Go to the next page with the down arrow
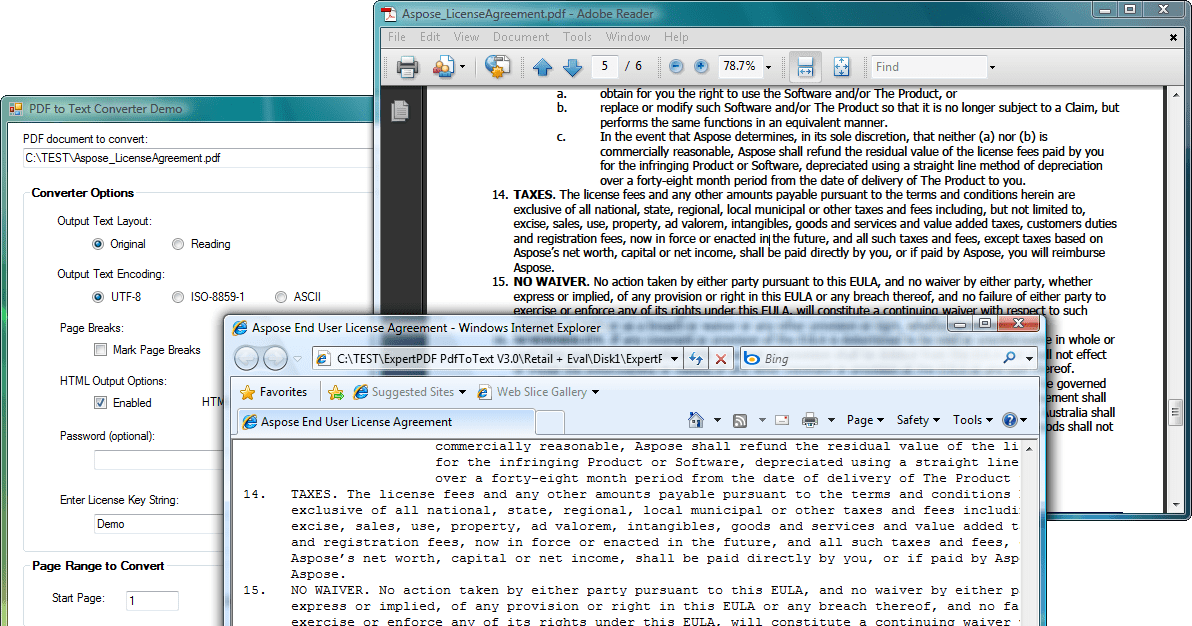 coord(573,66)
